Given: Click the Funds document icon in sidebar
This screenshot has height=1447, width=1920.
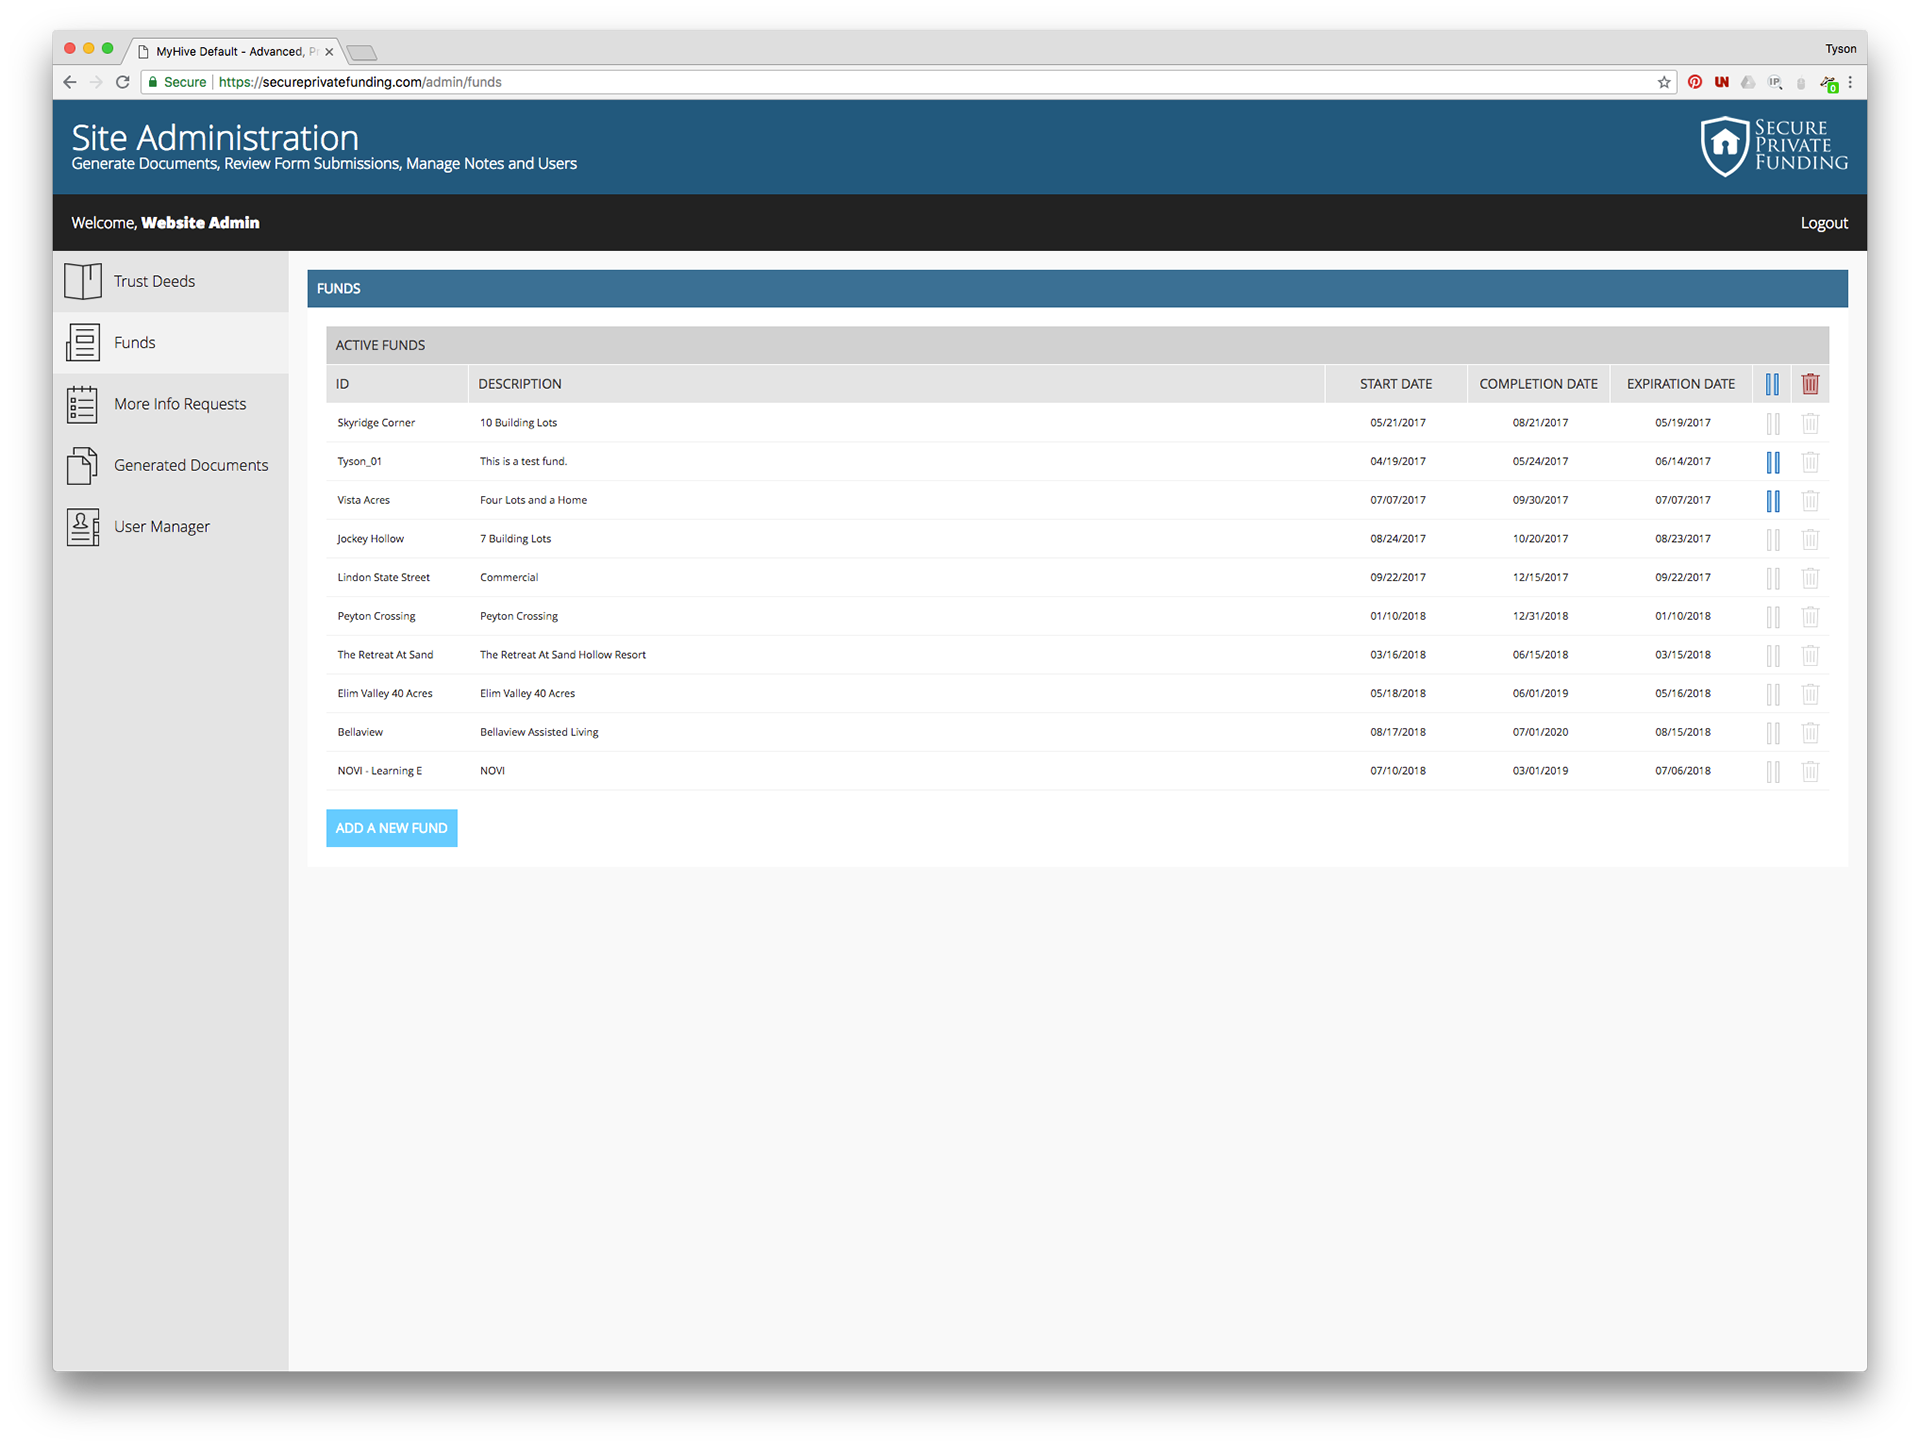Looking at the screenshot, I should 82,343.
